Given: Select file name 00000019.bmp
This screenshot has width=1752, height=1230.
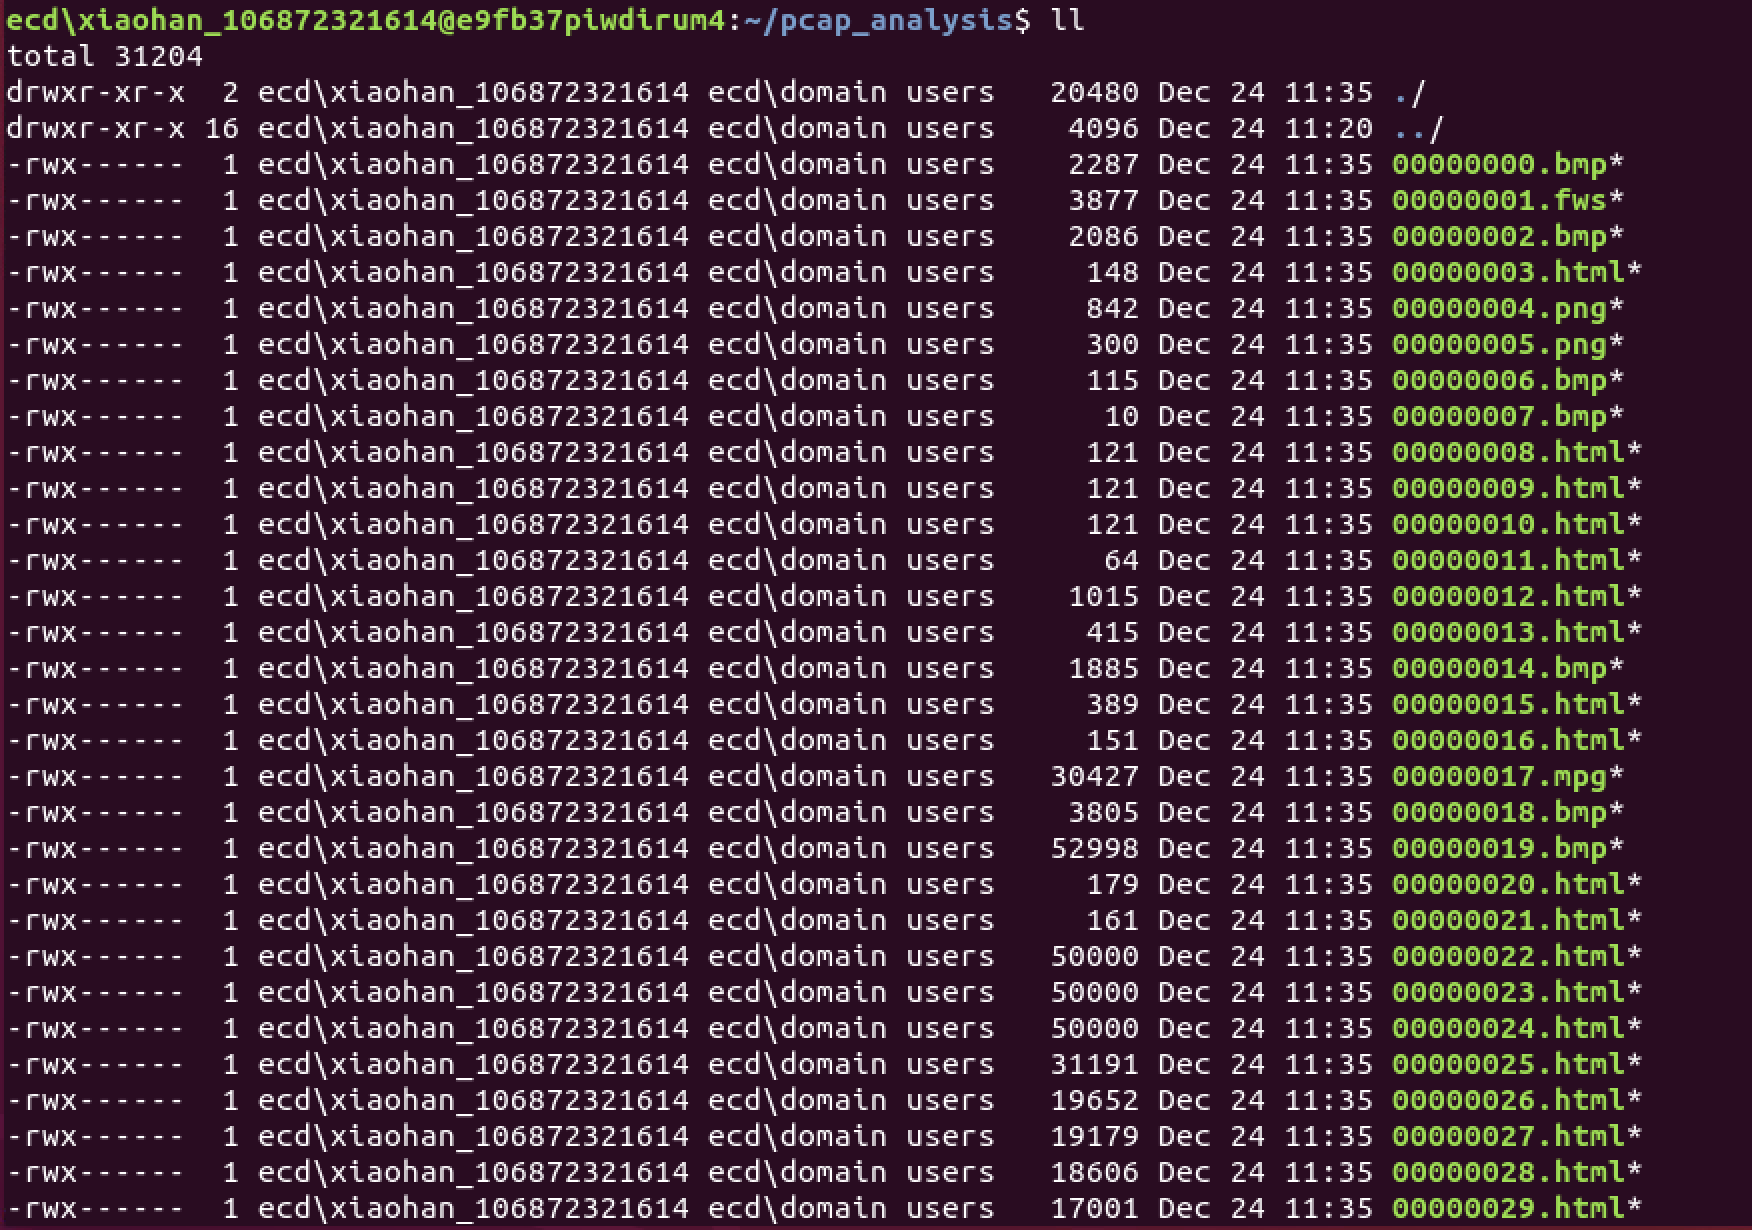Looking at the screenshot, I should [x=1499, y=848].
